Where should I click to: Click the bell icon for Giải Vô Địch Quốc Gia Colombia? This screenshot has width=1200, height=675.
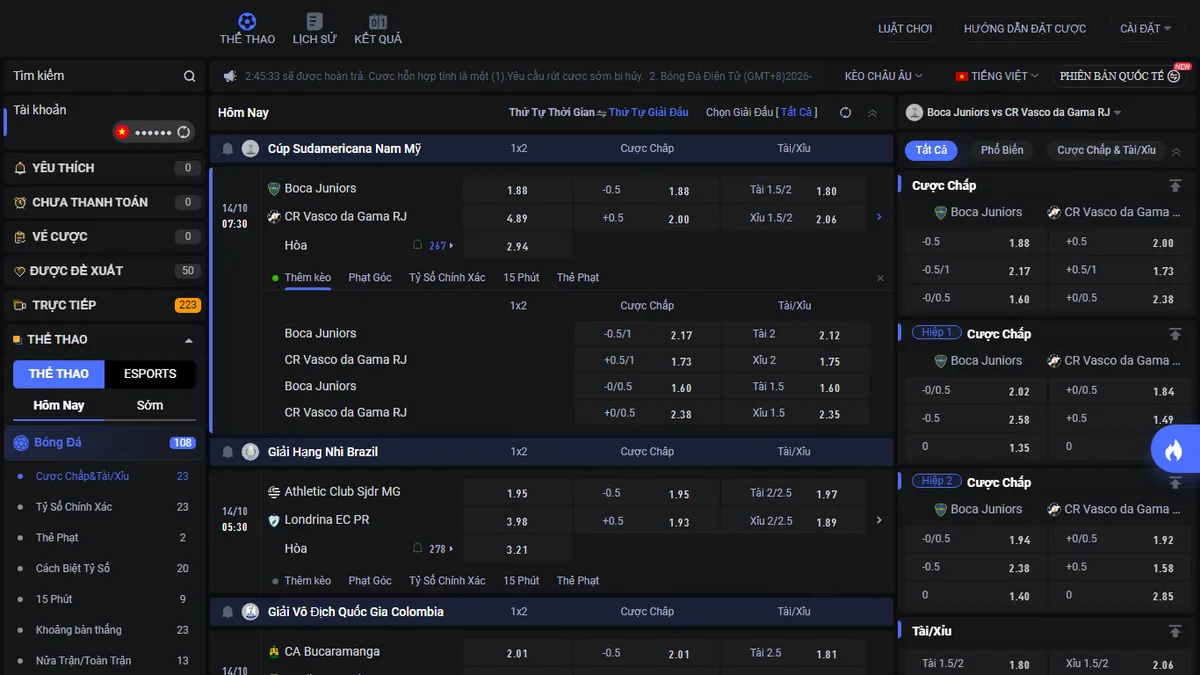228,612
